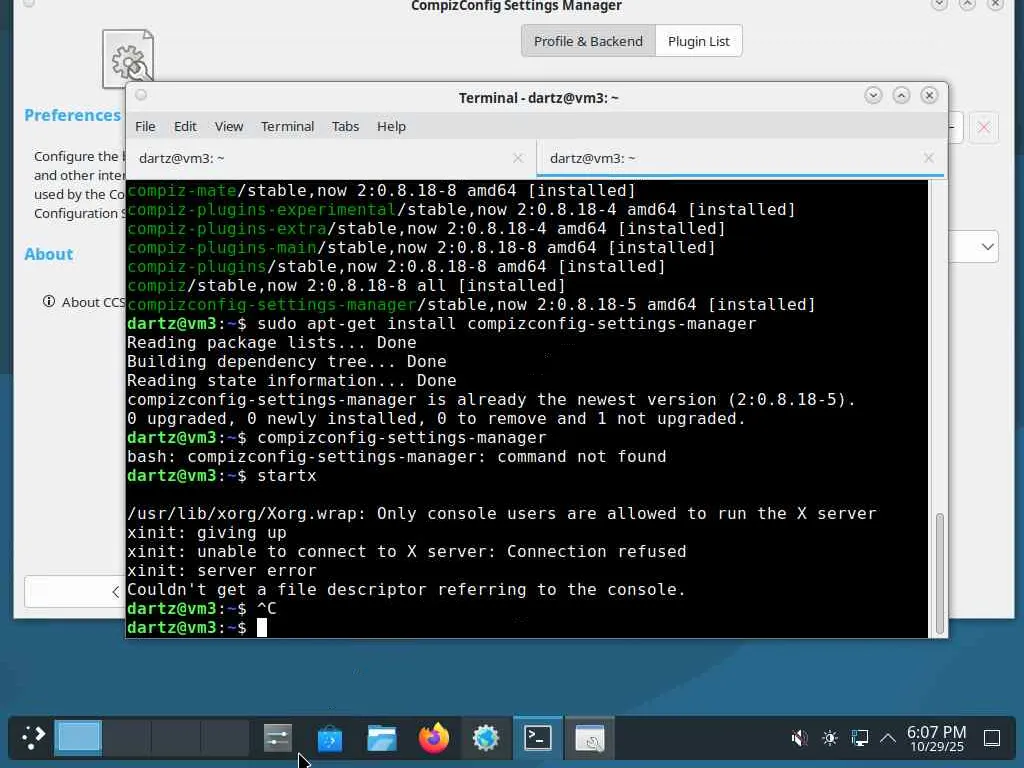Open the brightness tray icon
The height and width of the screenshot is (768, 1024).
[x=830, y=738]
